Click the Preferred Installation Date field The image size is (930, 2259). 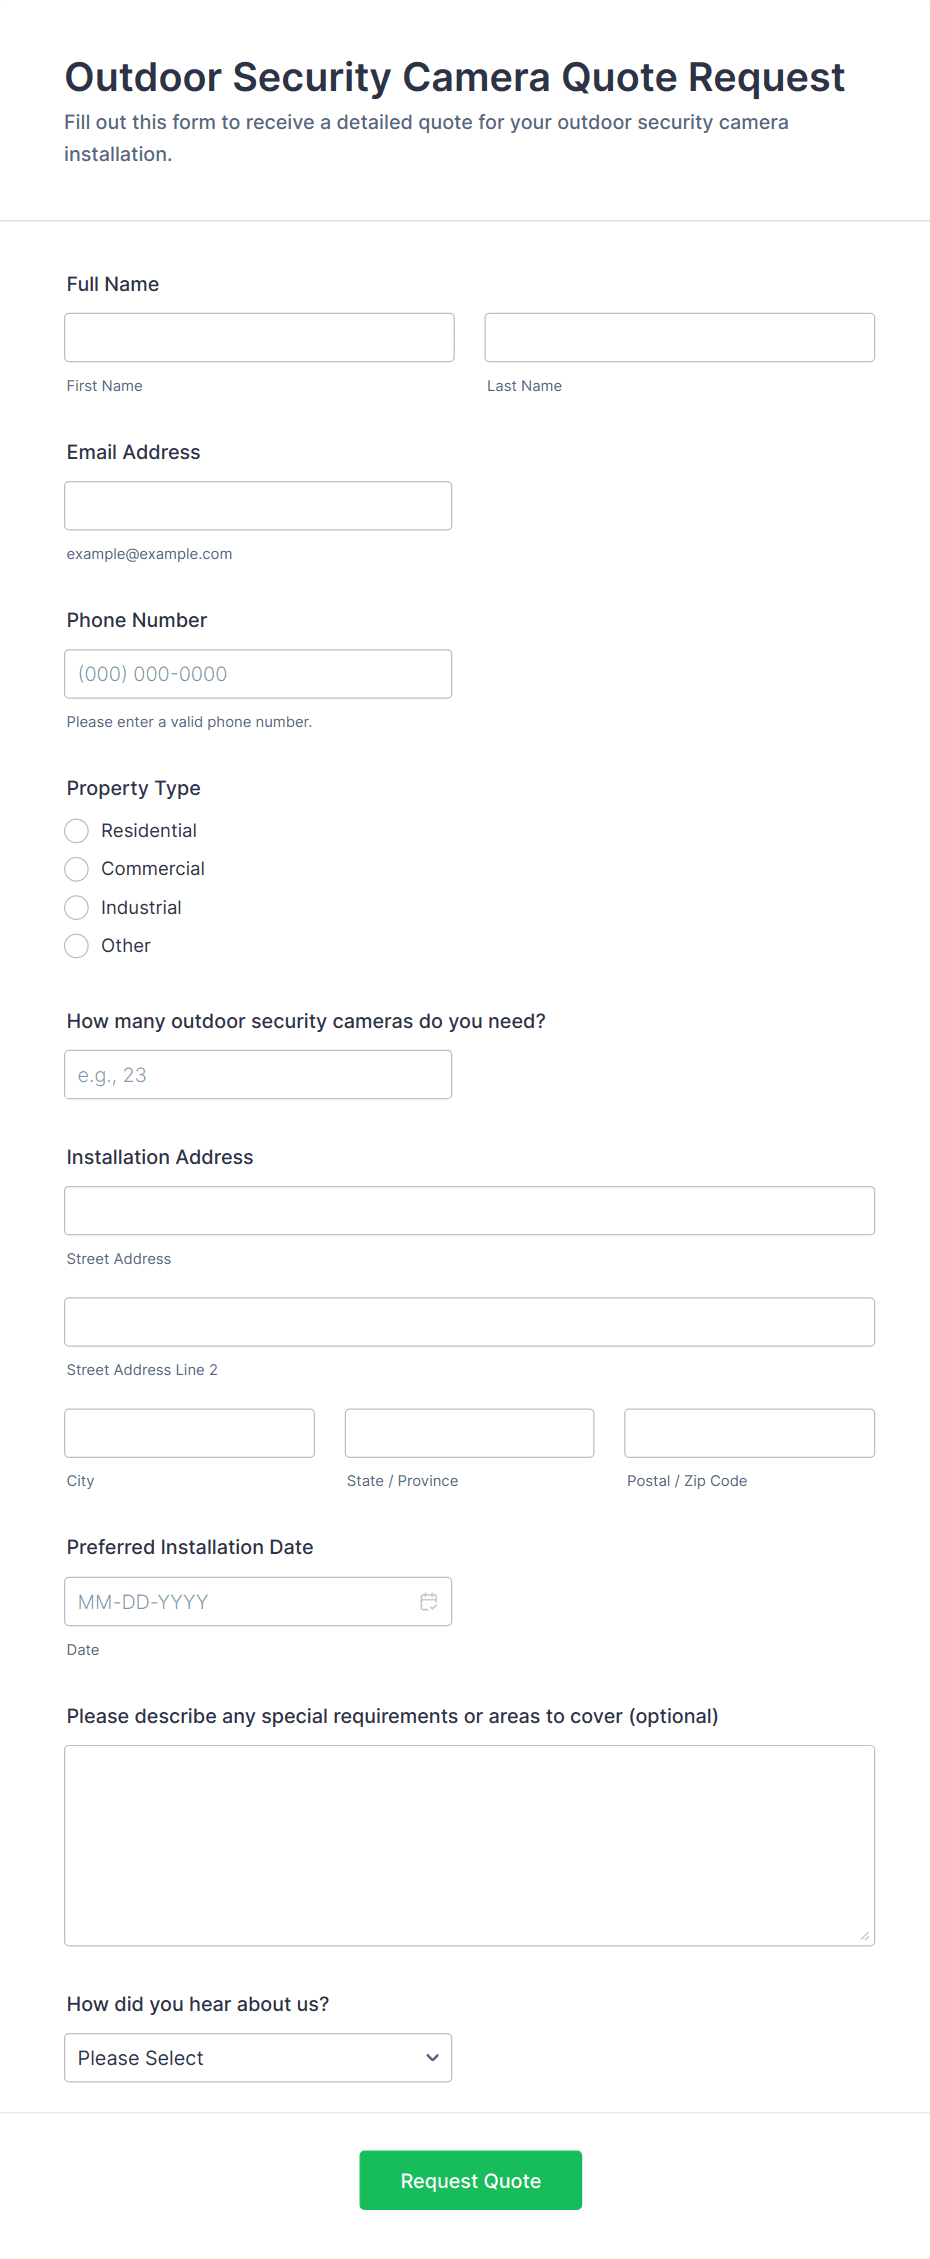(240, 1601)
